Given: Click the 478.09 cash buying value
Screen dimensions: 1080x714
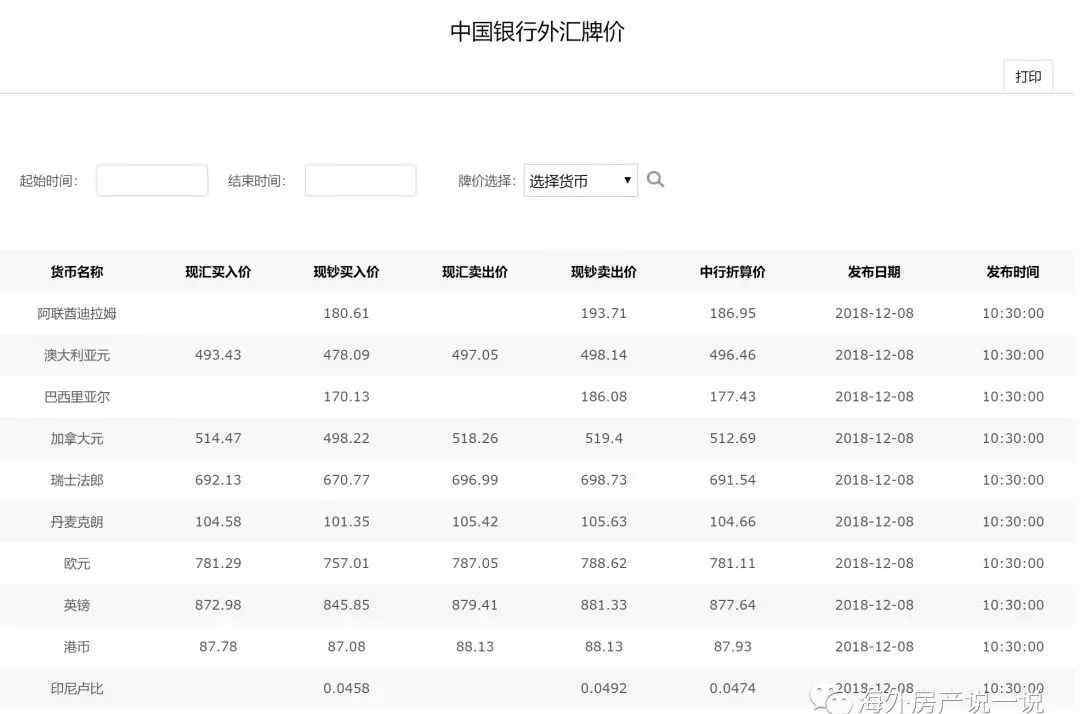Looking at the screenshot, I should 346,355.
